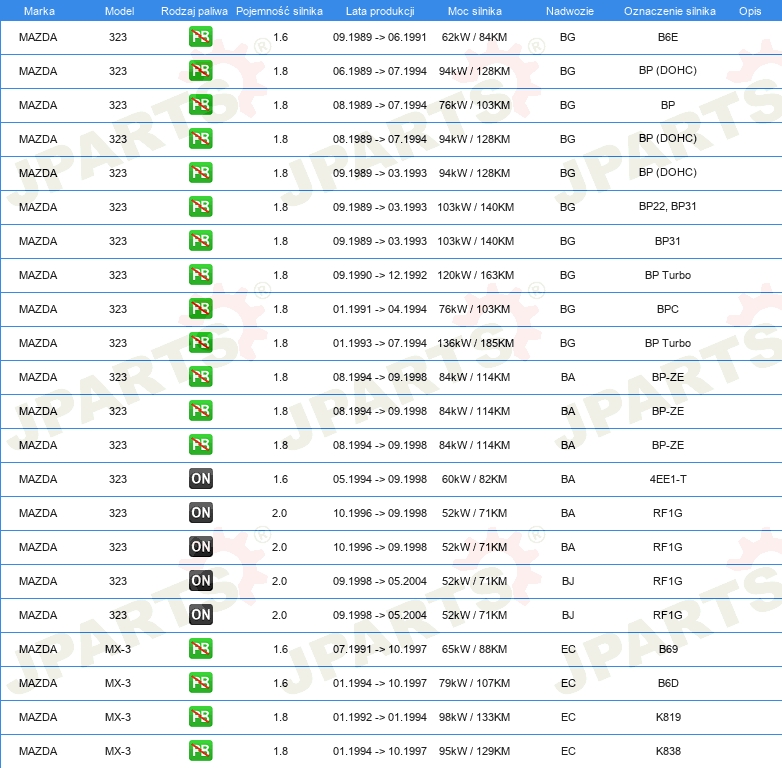Click the date range 06.1989 -> 07.1994
Image resolution: width=782 pixels, height=768 pixels.
(x=380, y=71)
